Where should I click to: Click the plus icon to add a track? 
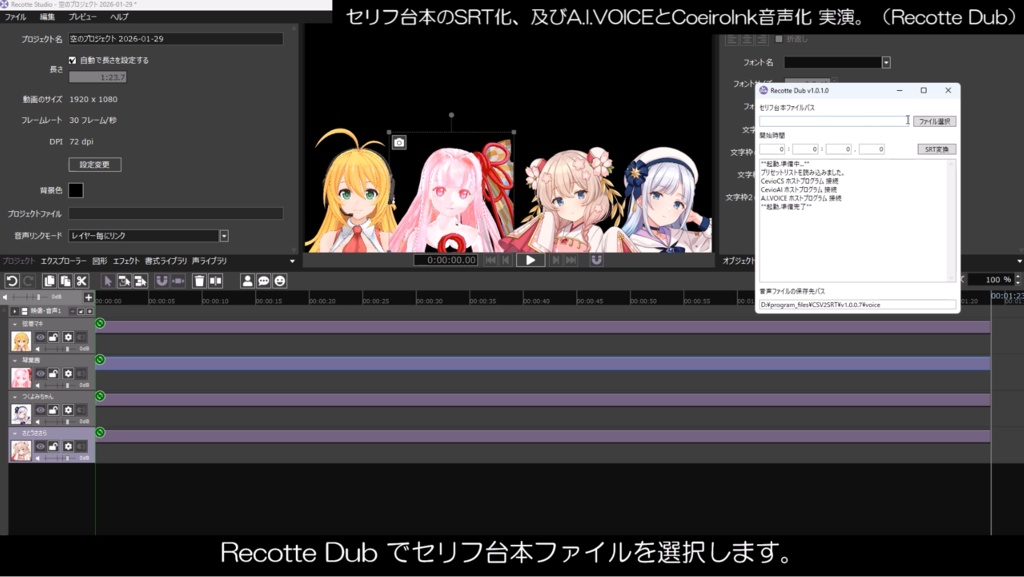pos(88,297)
